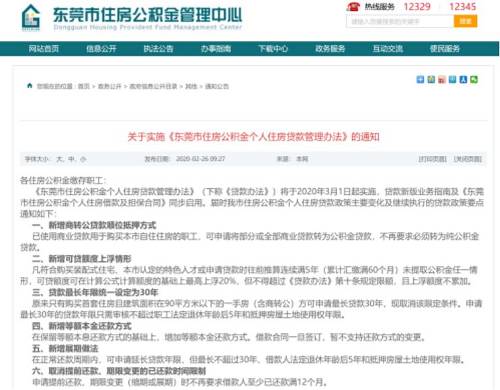Open 便民服务 in the navigation bar
Viewport: 500px width, 390px height.
click(445, 49)
